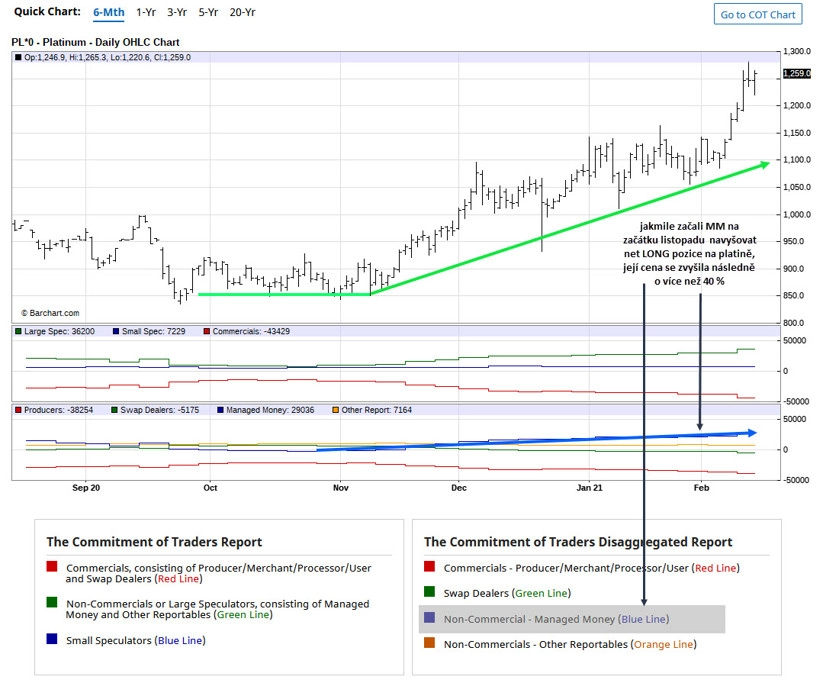The width and height of the screenshot is (839, 683).
Task: Click the Barchart.com copyright text
Action: (x=50, y=313)
